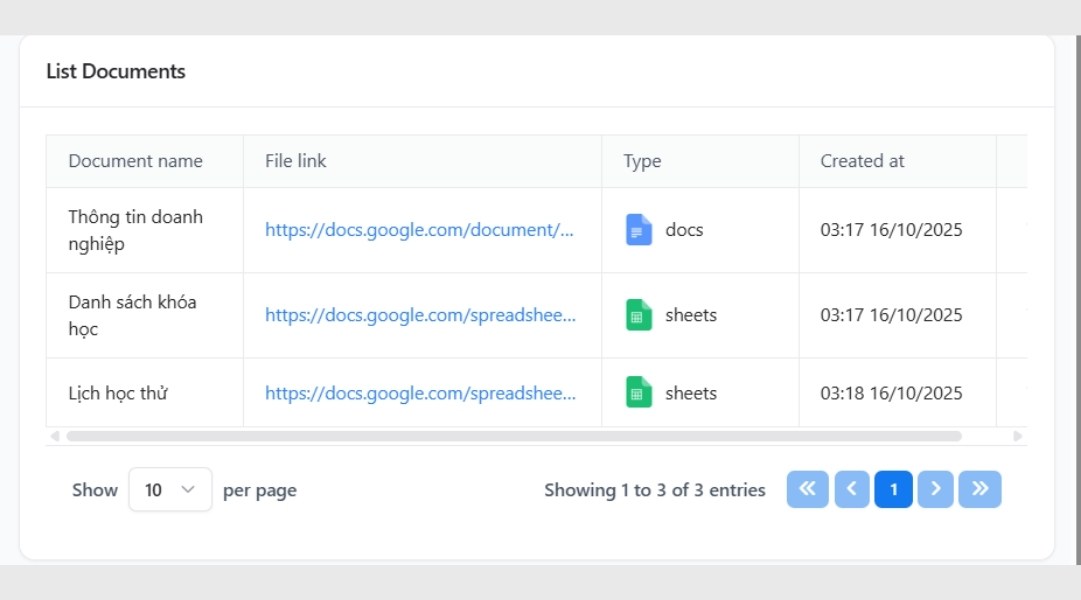Jump to last page using double-right arrows
Image resolution: width=1081 pixels, height=600 pixels.
pos(979,489)
